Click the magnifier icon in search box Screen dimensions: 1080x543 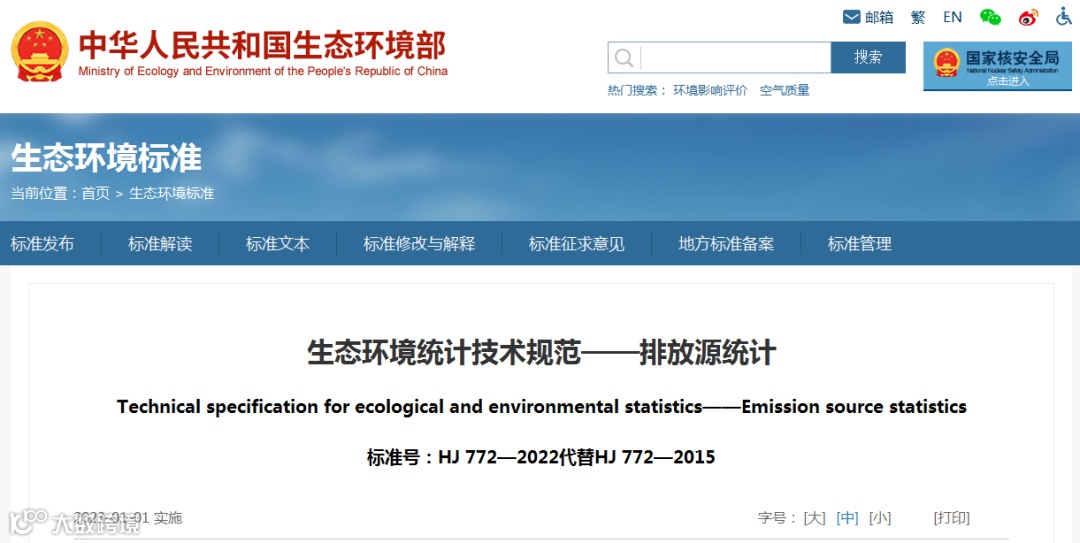(623, 58)
